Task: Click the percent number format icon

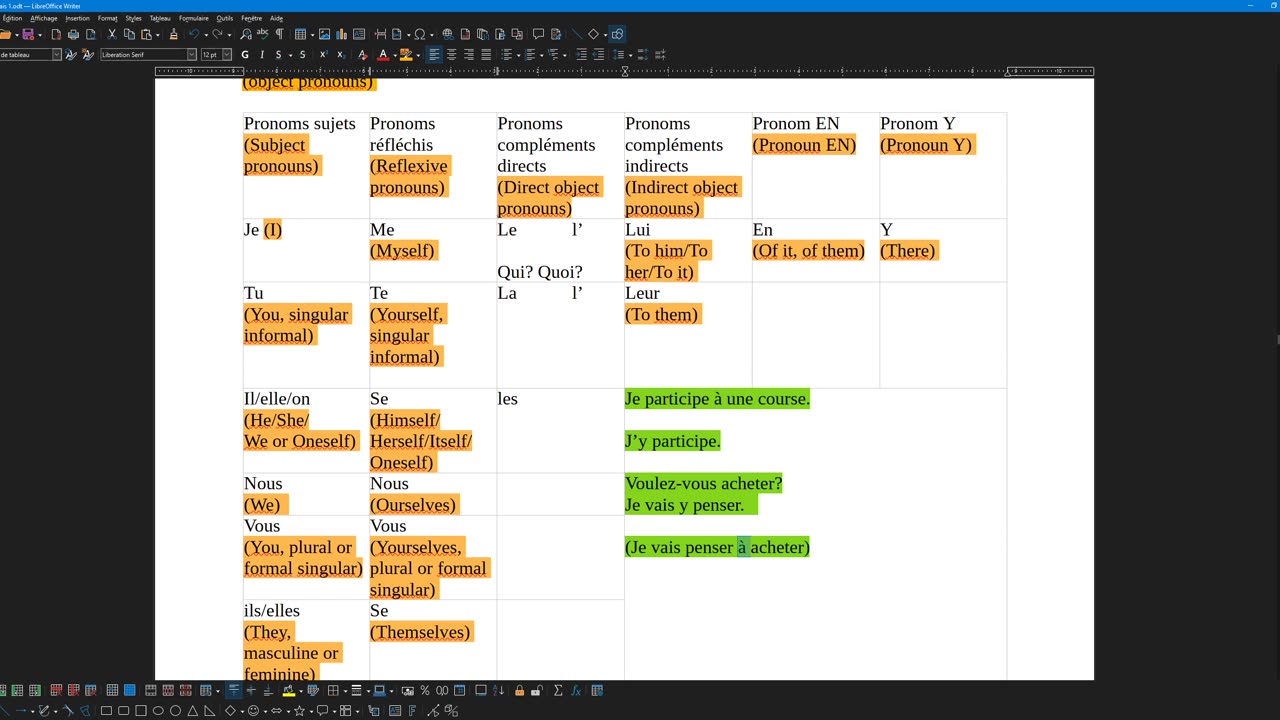Action: [425, 691]
